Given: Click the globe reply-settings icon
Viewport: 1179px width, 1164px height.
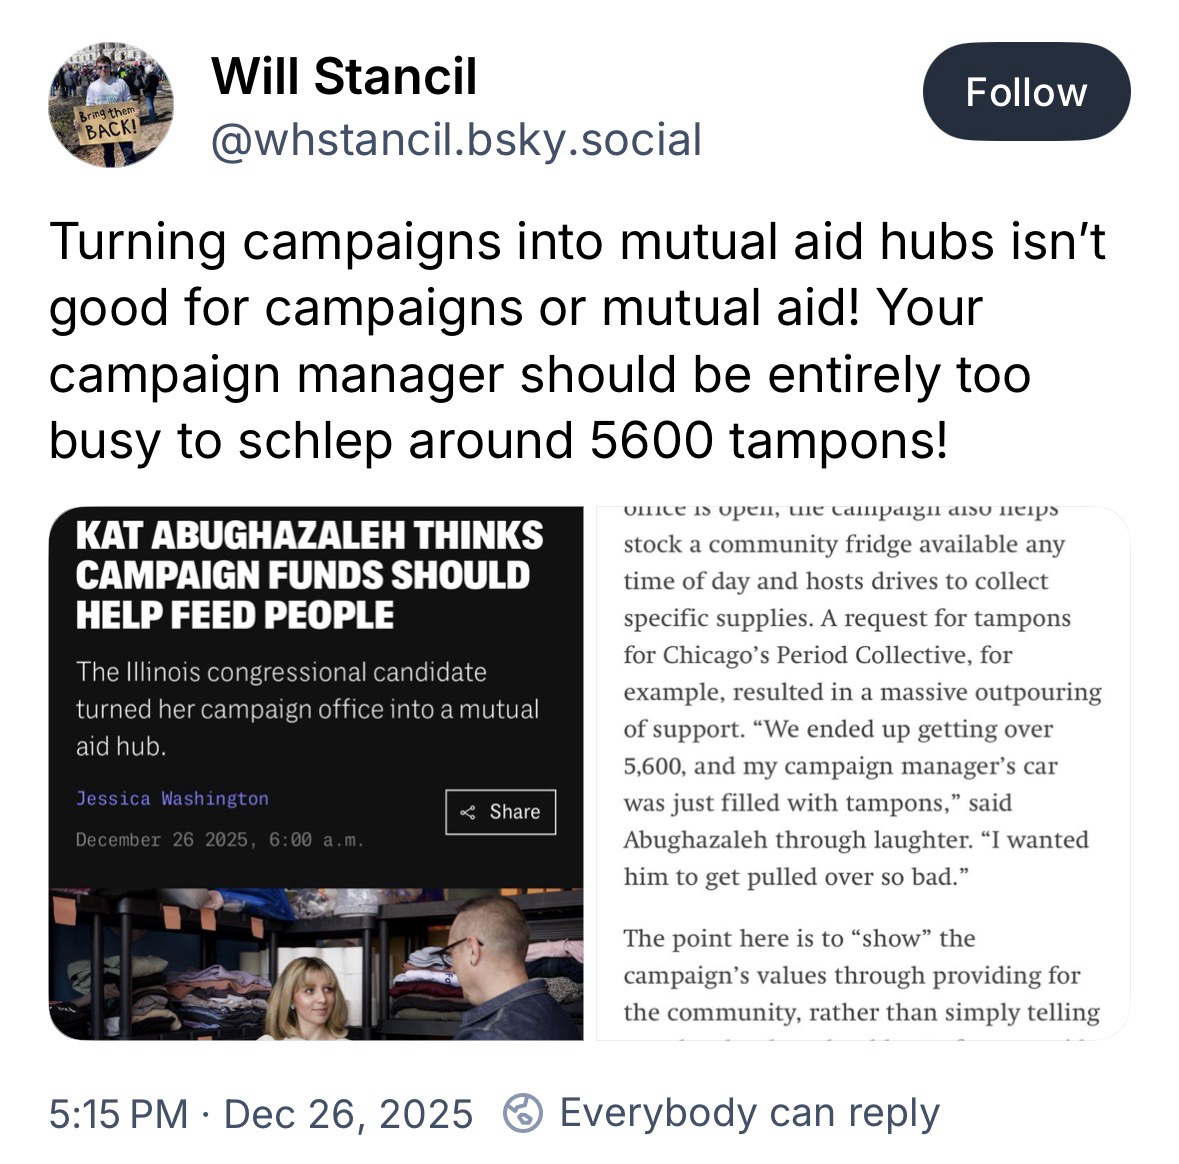Looking at the screenshot, I should click(522, 1113).
